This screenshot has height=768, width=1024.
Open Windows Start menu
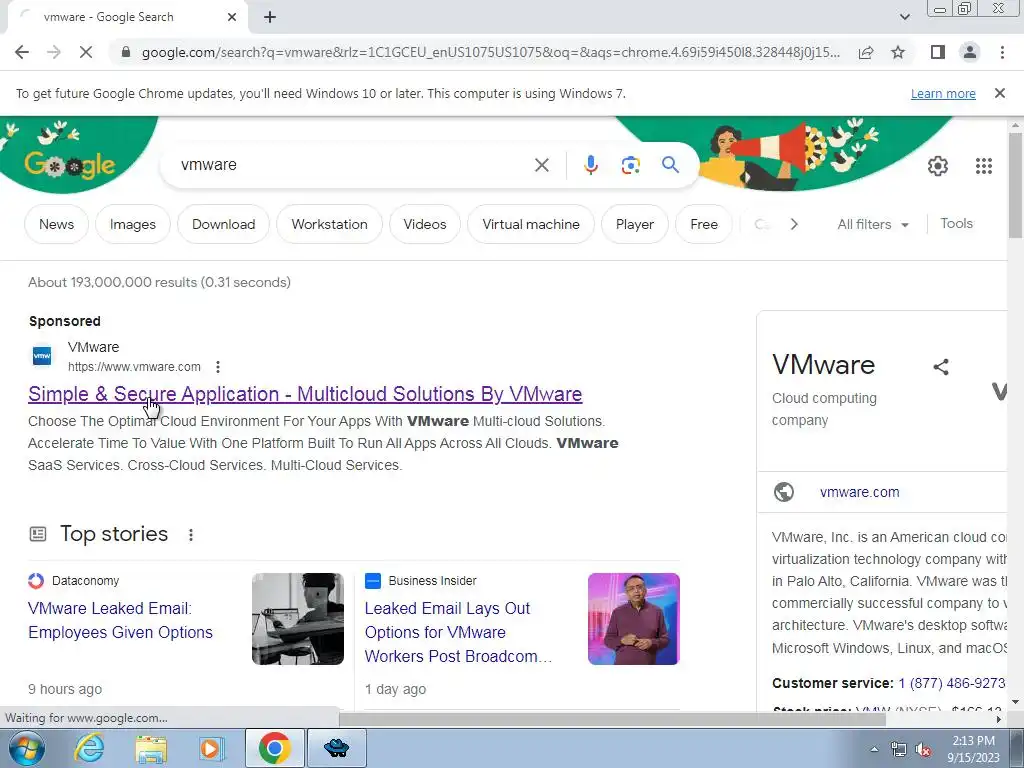(x=25, y=748)
